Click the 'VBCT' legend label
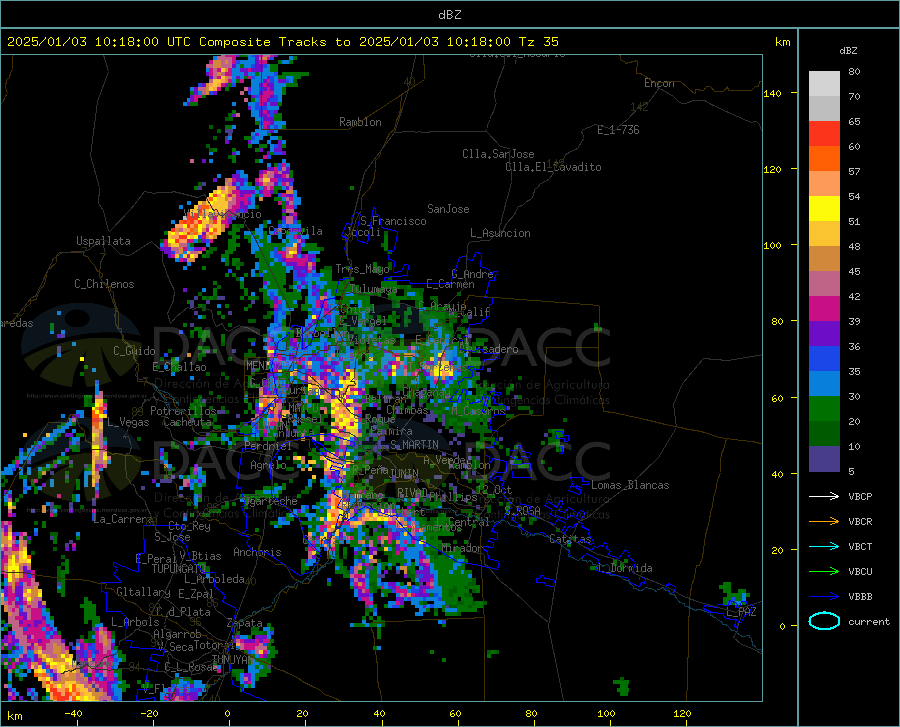The width and height of the screenshot is (900, 727). [860, 546]
